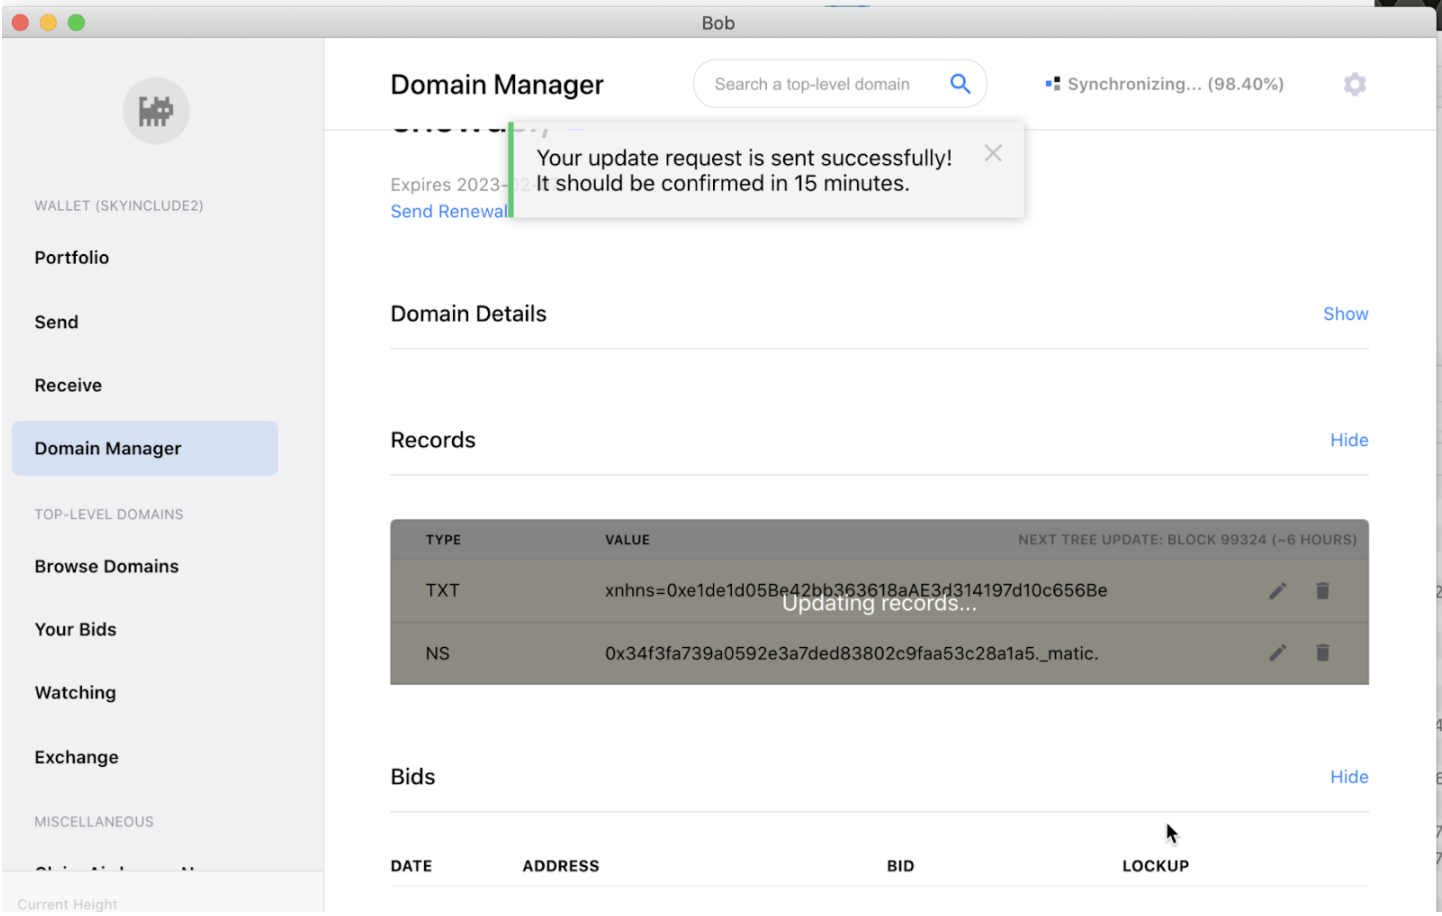Open the Exchange page
The height and width of the screenshot is (916, 1442).
click(76, 757)
